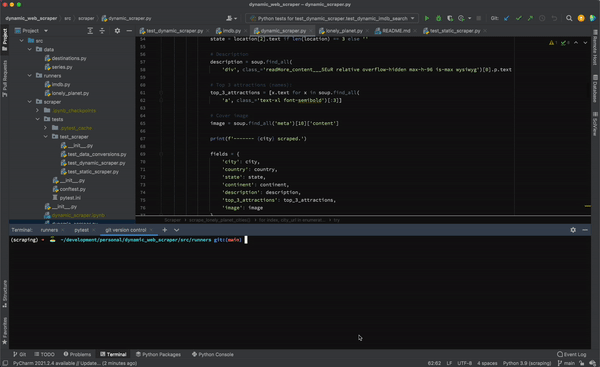Open the TODO tool window
The width and height of the screenshot is (600, 367).
44,354
